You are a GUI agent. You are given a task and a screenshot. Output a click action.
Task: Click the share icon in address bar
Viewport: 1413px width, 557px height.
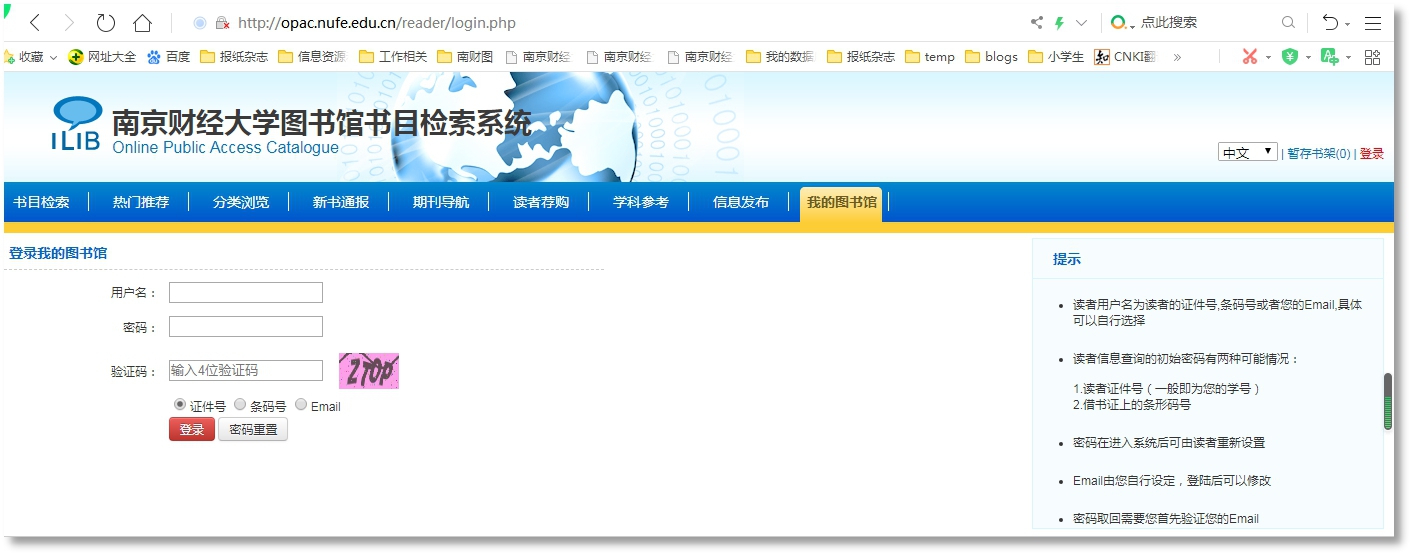tap(1037, 22)
